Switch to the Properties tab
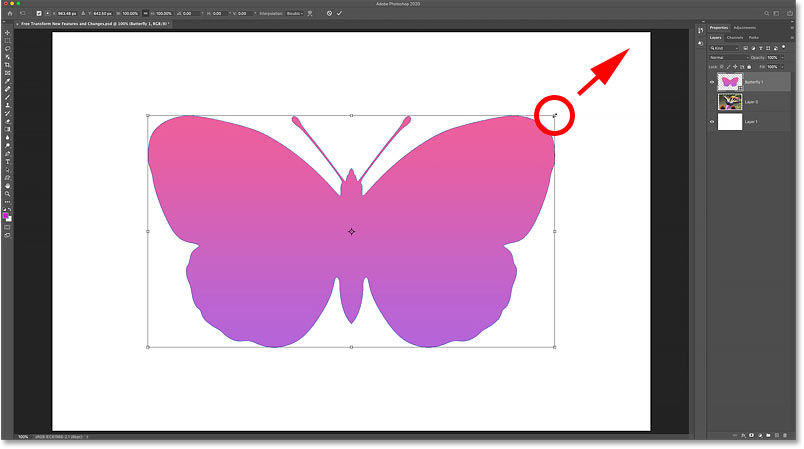 coord(718,28)
